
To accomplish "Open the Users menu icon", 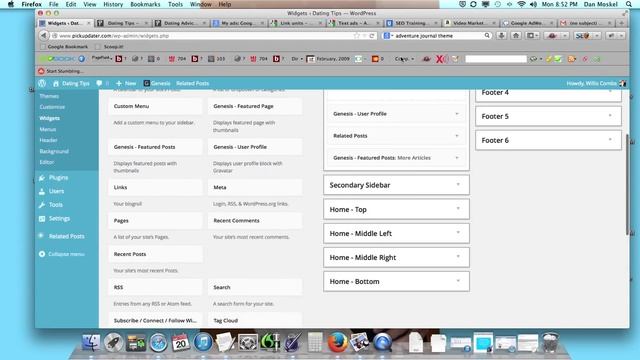I will (42, 191).
